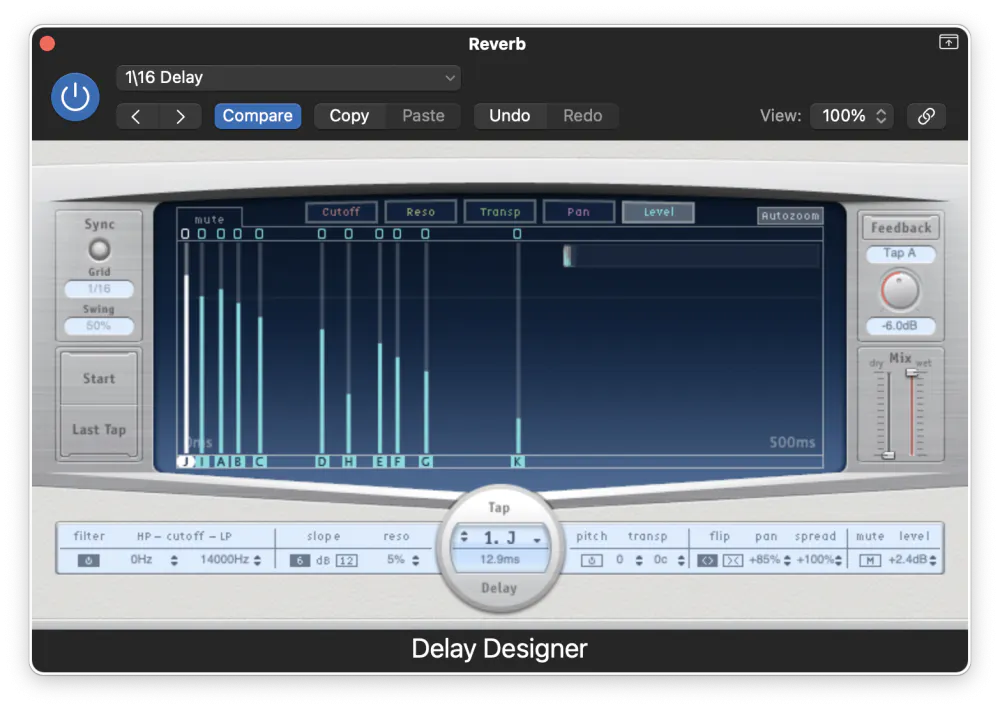This screenshot has width=1000, height=710.
Task: Click the Compare button
Action: click(258, 116)
